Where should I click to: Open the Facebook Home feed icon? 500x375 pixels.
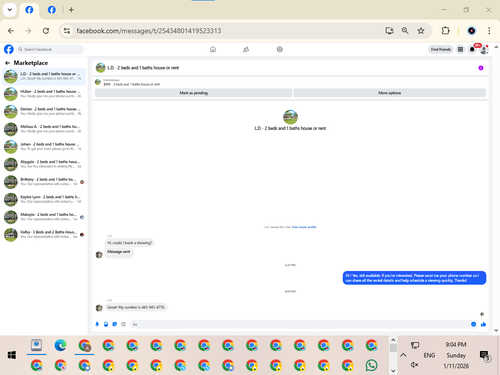coord(213,49)
